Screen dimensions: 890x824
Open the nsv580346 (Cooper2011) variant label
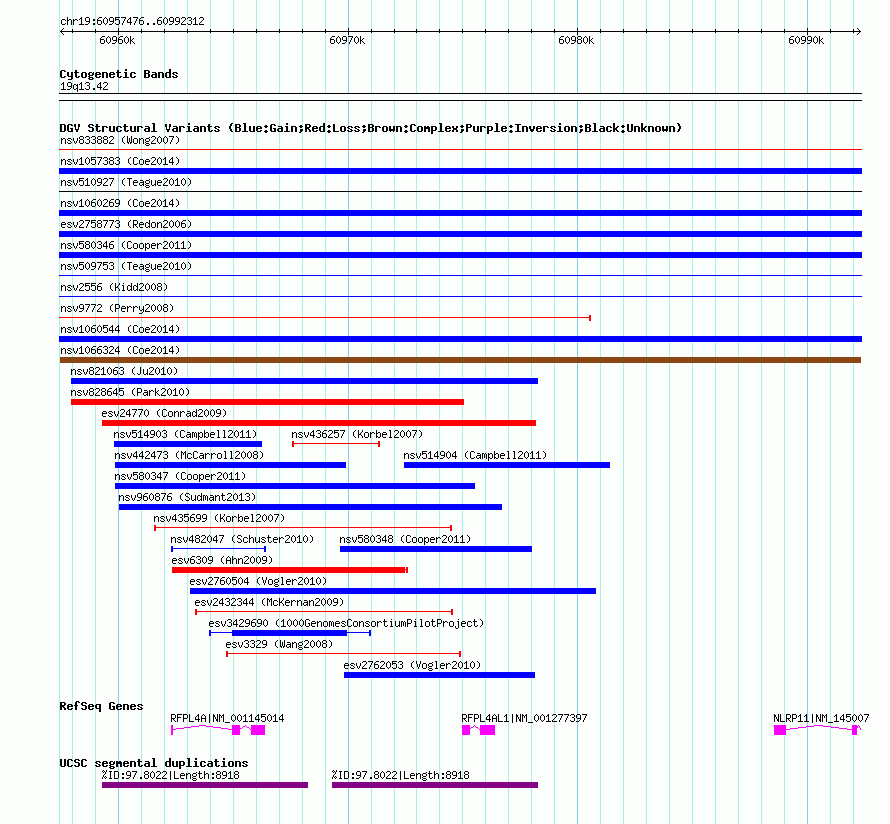126,245
